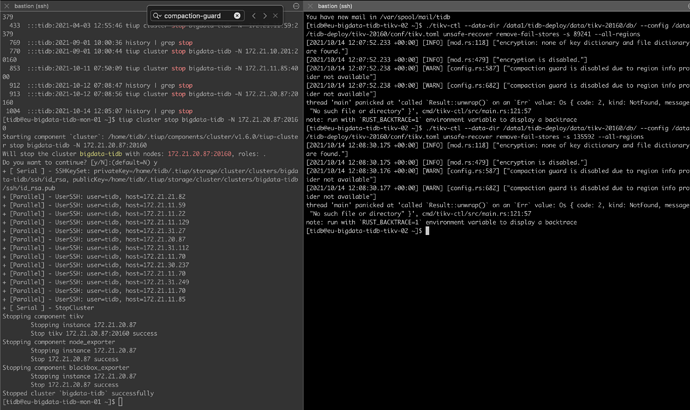Image resolution: width=690 pixels, height=410 pixels.
Task: Click the 'Stopping component blackbox_exporter' line
Action: (66, 368)
